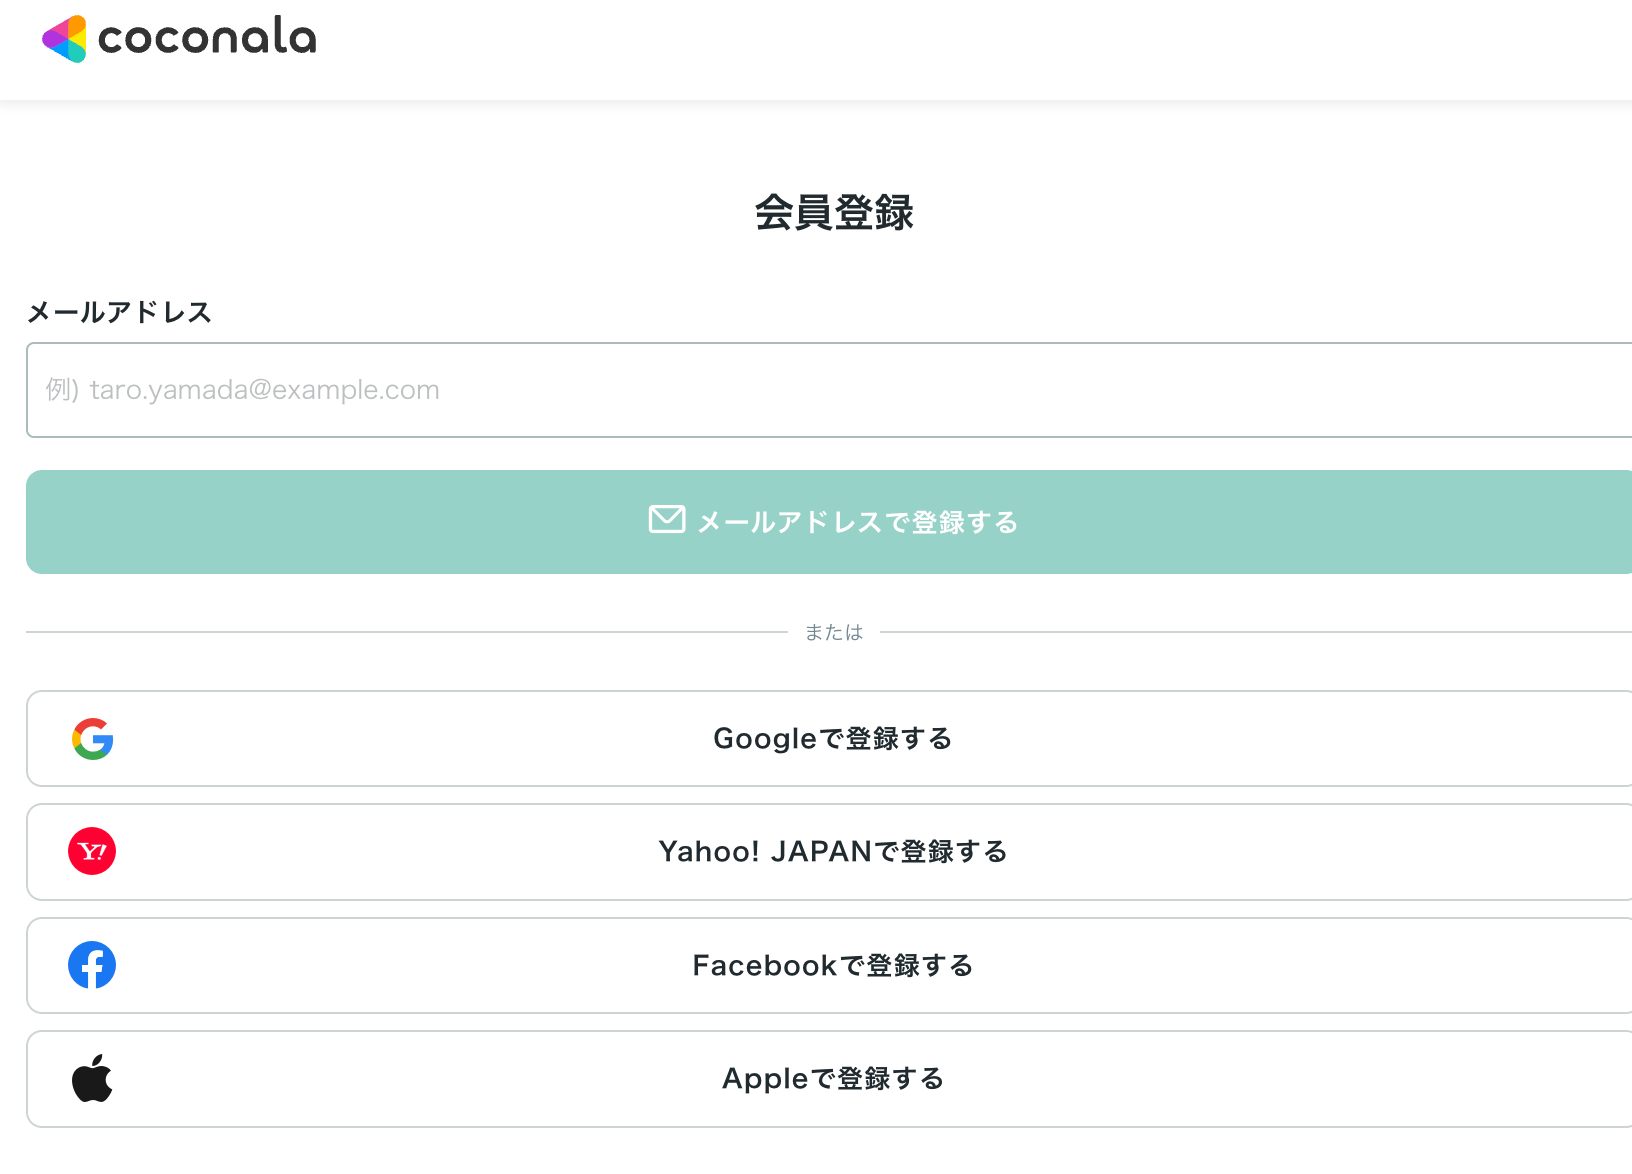The width and height of the screenshot is (1632, 1174).
Task: Select Appleで登録する sign-up text
Action: [832, 1079]
